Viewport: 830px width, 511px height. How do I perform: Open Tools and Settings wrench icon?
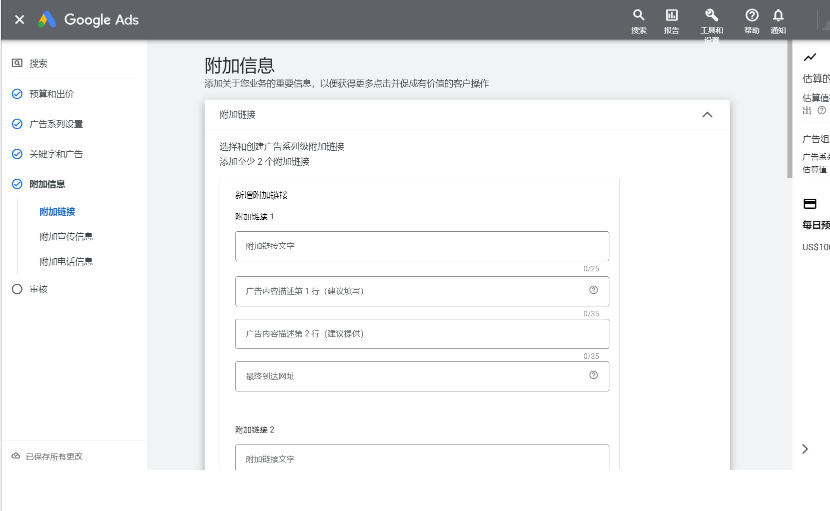pyautogui.click(x=711, y=15)
